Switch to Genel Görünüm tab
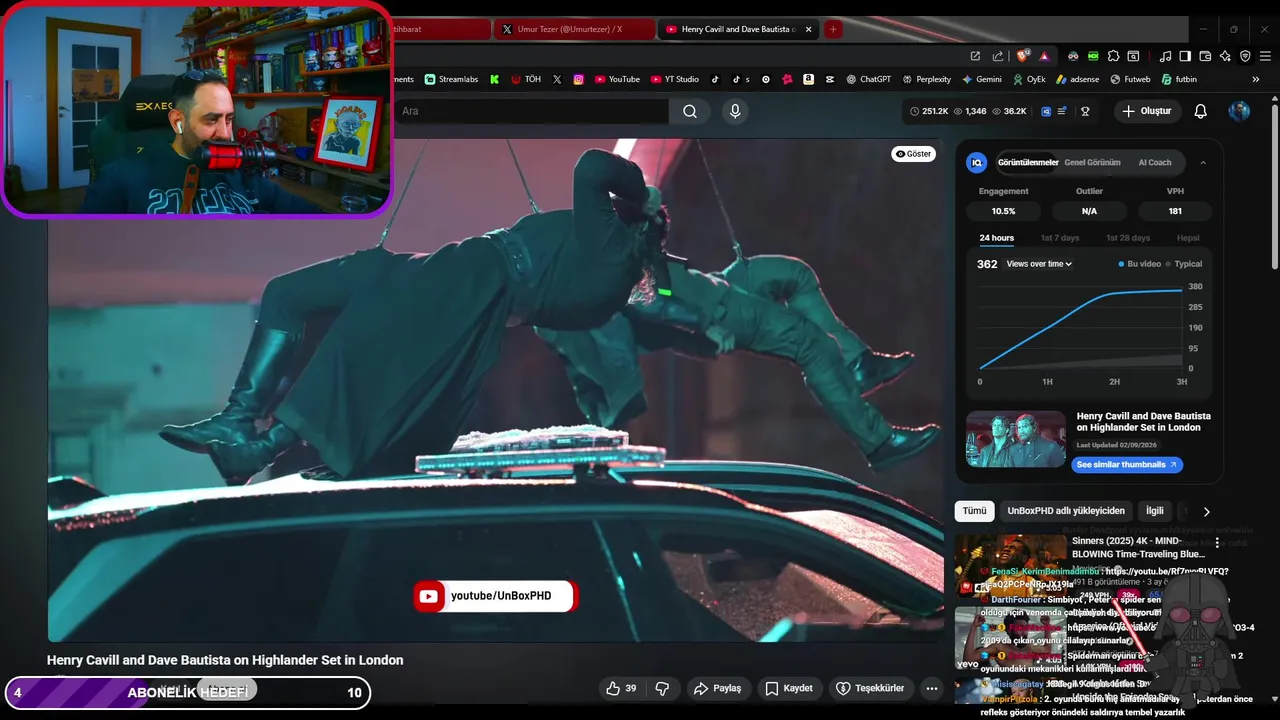The width and height of the screenshot is (1280, 720). 1092,162
